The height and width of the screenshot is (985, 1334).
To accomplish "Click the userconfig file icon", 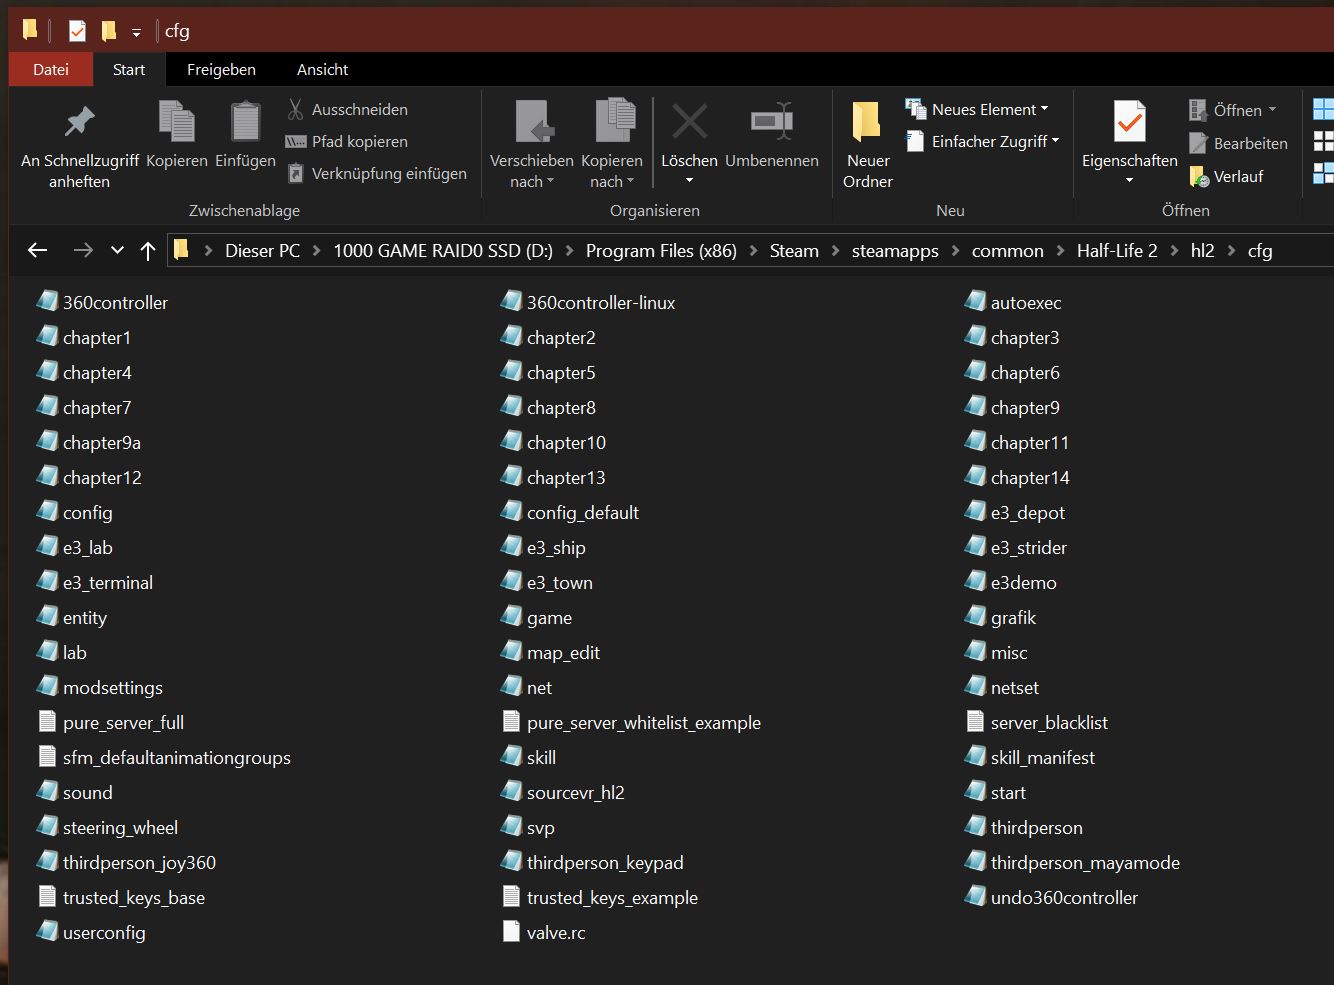I will (47, 931).
